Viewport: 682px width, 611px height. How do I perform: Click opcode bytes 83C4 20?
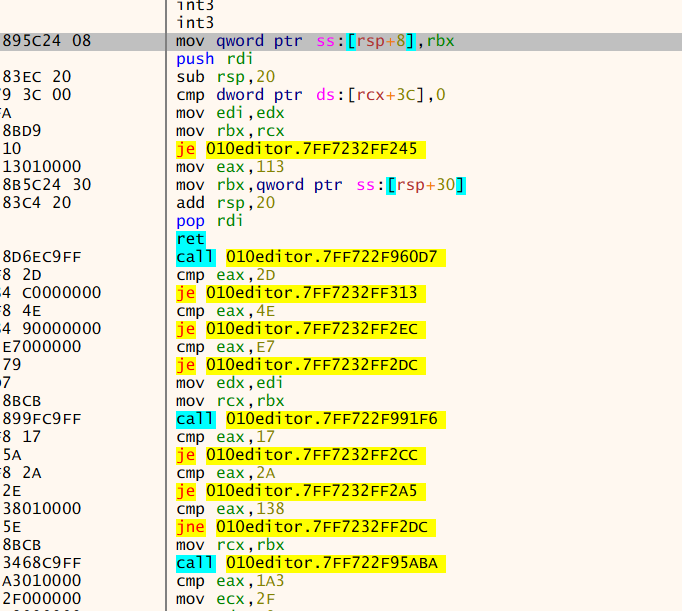(37, 203)
